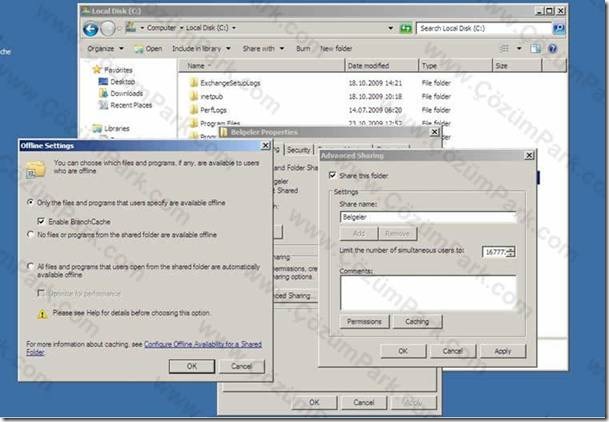Select the Program Files folder icon
The width and height of the screenshot is (609, 422).
pyautogui.click(x=193, y=123)
